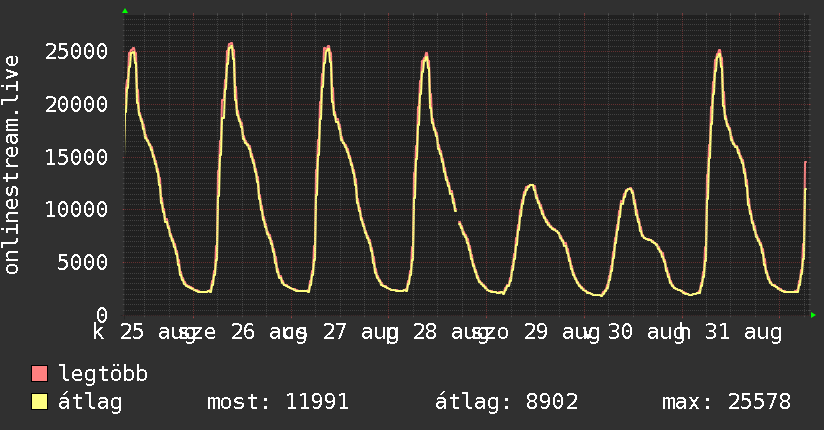Click the yellow átlag legend swatch
824x430 pixels.
[39, 402]
